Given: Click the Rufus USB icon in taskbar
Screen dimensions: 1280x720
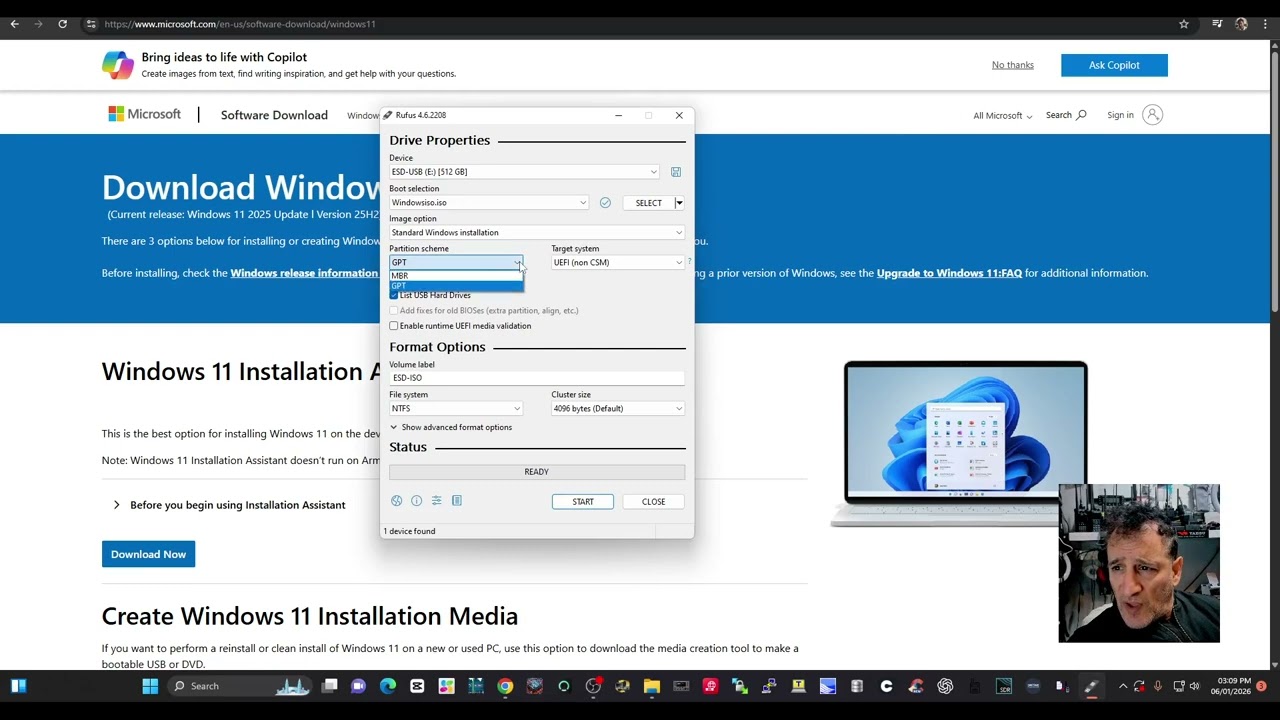Looking at the screenshot, I should pos(1091,686).
